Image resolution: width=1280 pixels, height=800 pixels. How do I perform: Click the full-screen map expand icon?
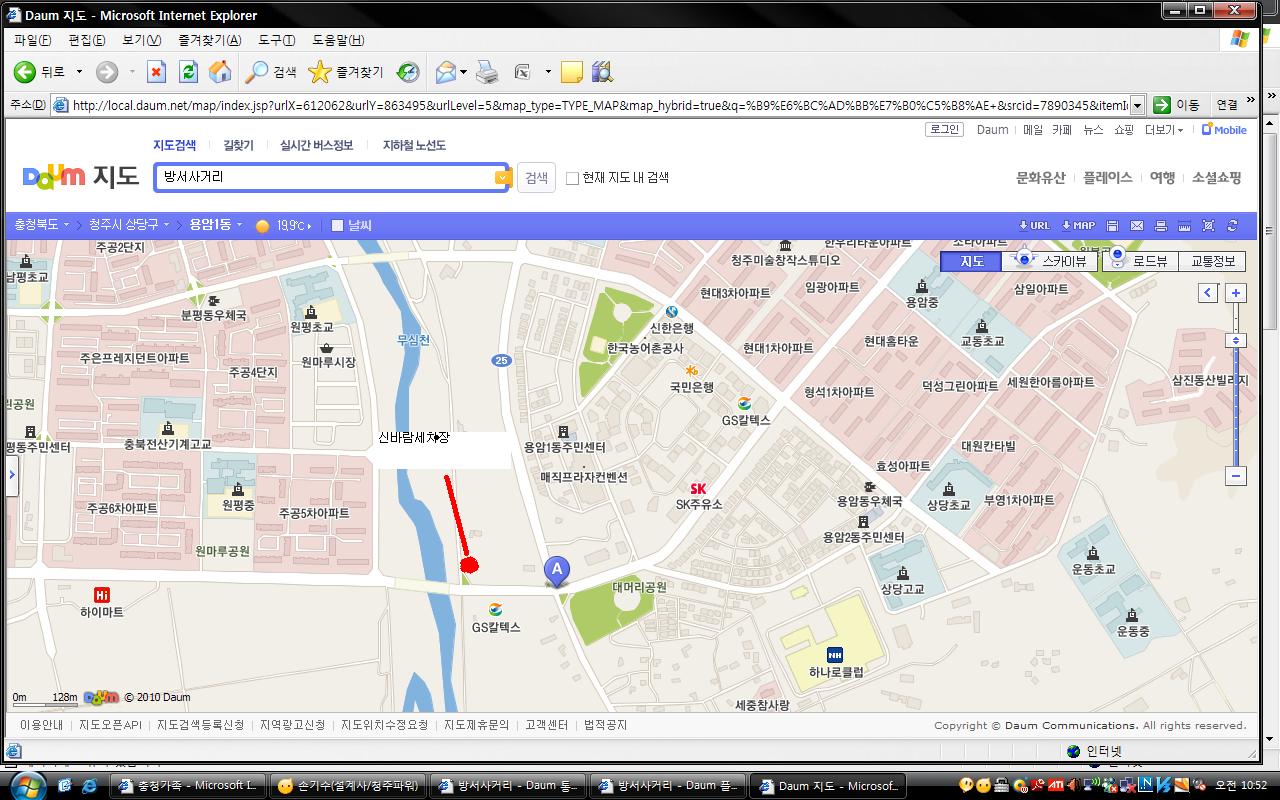click(x=1208, y=226)
